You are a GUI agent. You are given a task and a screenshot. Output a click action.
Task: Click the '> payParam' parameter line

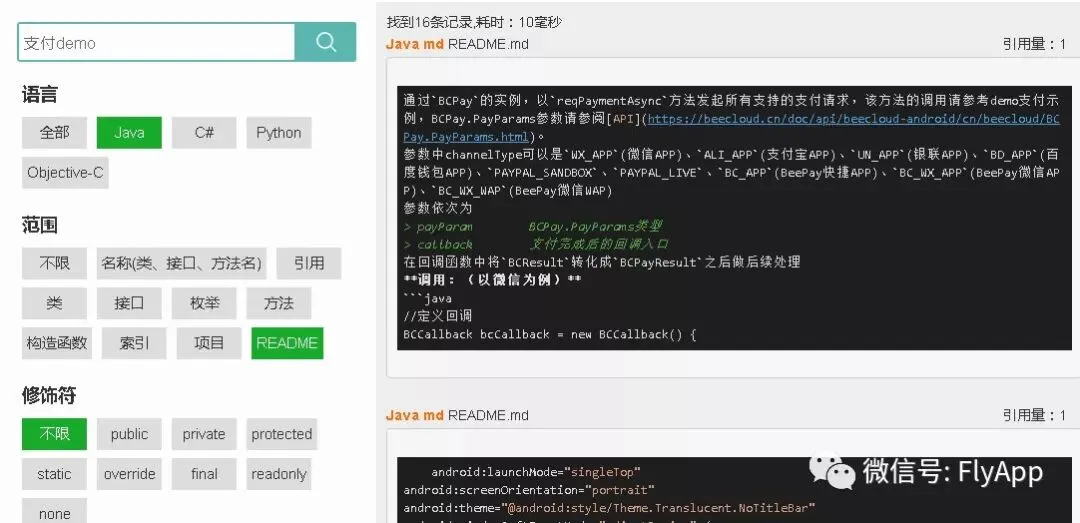pyautogui.click(x=534, y=226)
